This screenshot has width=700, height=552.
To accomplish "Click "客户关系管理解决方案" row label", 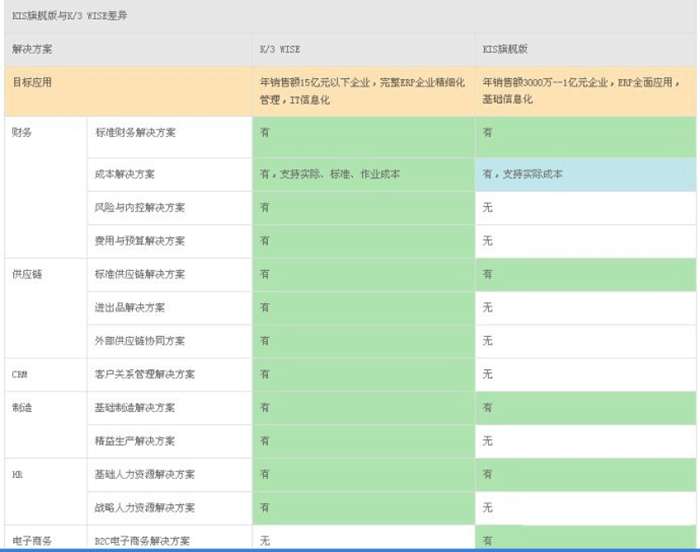I will point(145,374).
